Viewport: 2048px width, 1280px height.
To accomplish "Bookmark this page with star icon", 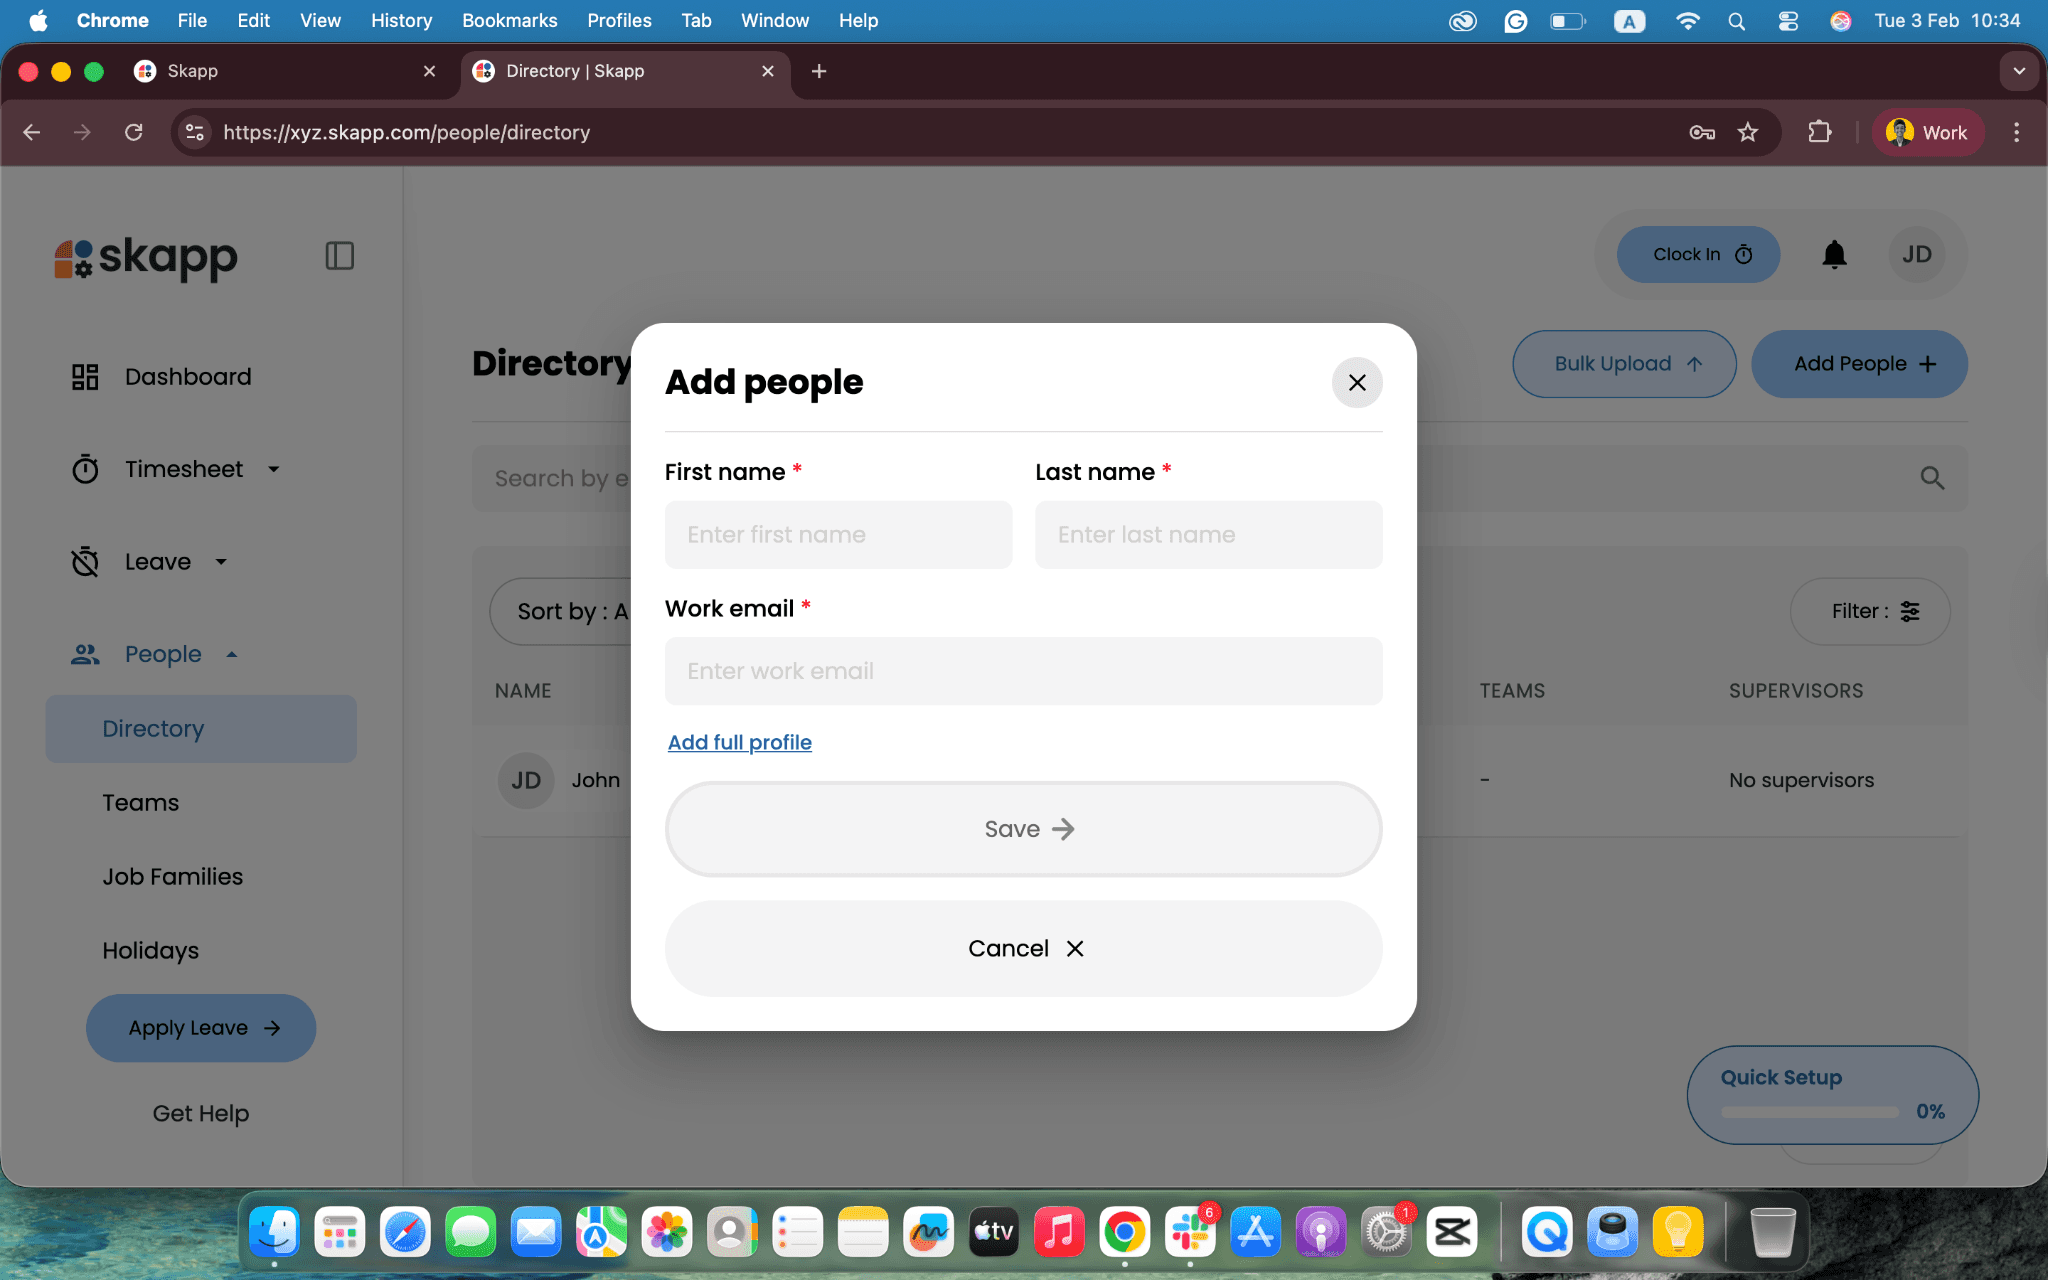I will (1747, 132).
